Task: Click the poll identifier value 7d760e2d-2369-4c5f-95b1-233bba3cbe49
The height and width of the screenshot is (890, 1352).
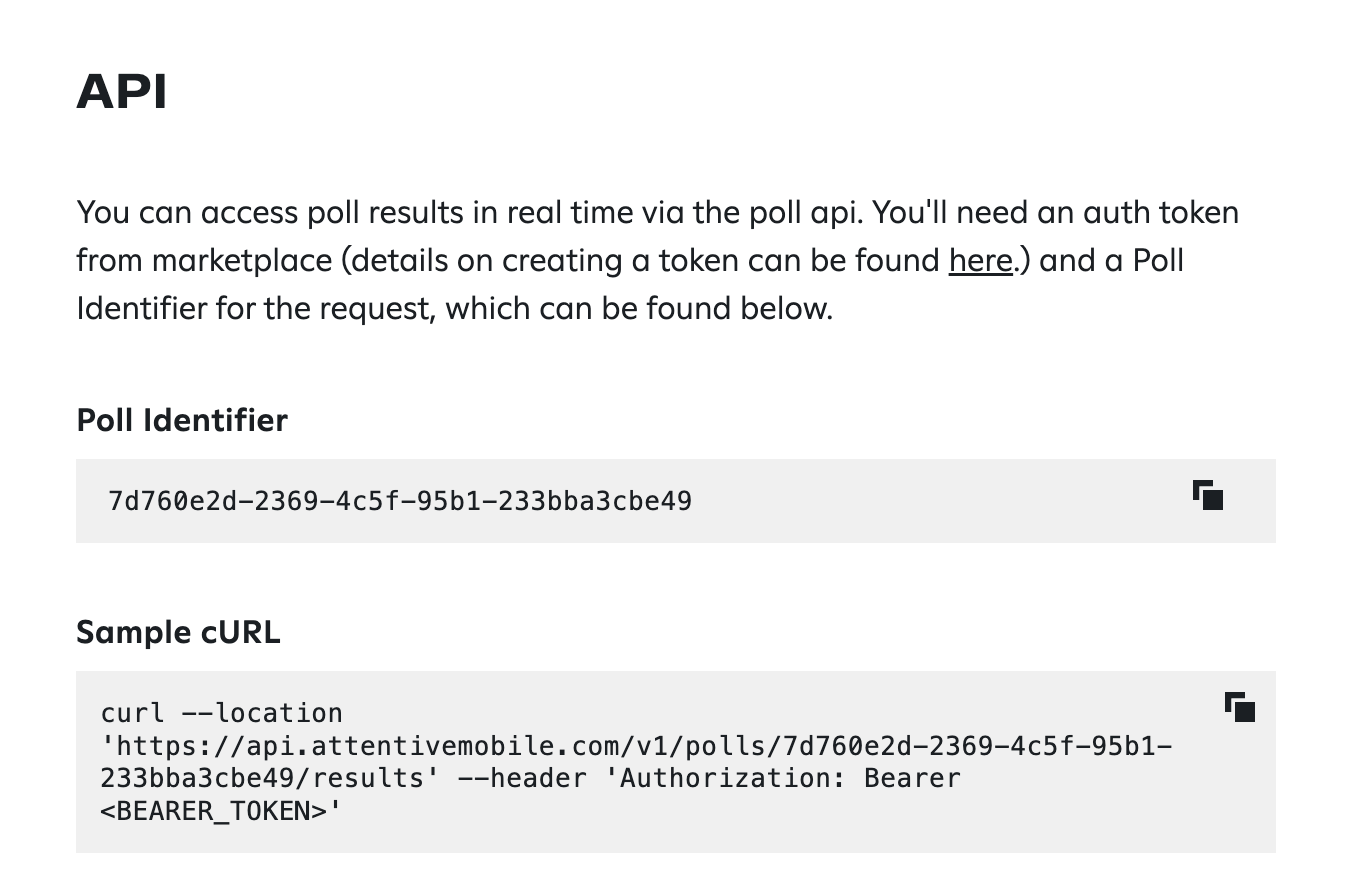Action: pyautogui.click(x=400, y=501)
